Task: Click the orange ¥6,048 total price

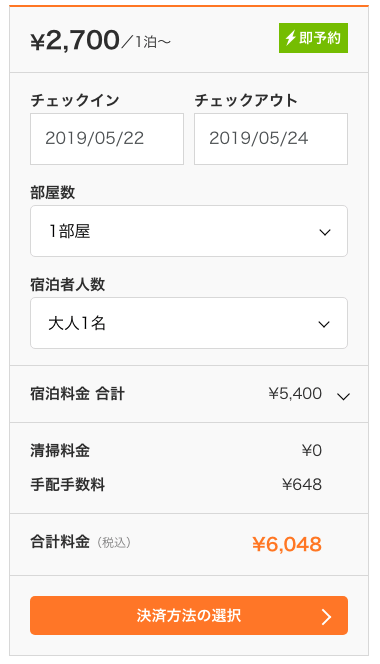Action: [287, 544]
